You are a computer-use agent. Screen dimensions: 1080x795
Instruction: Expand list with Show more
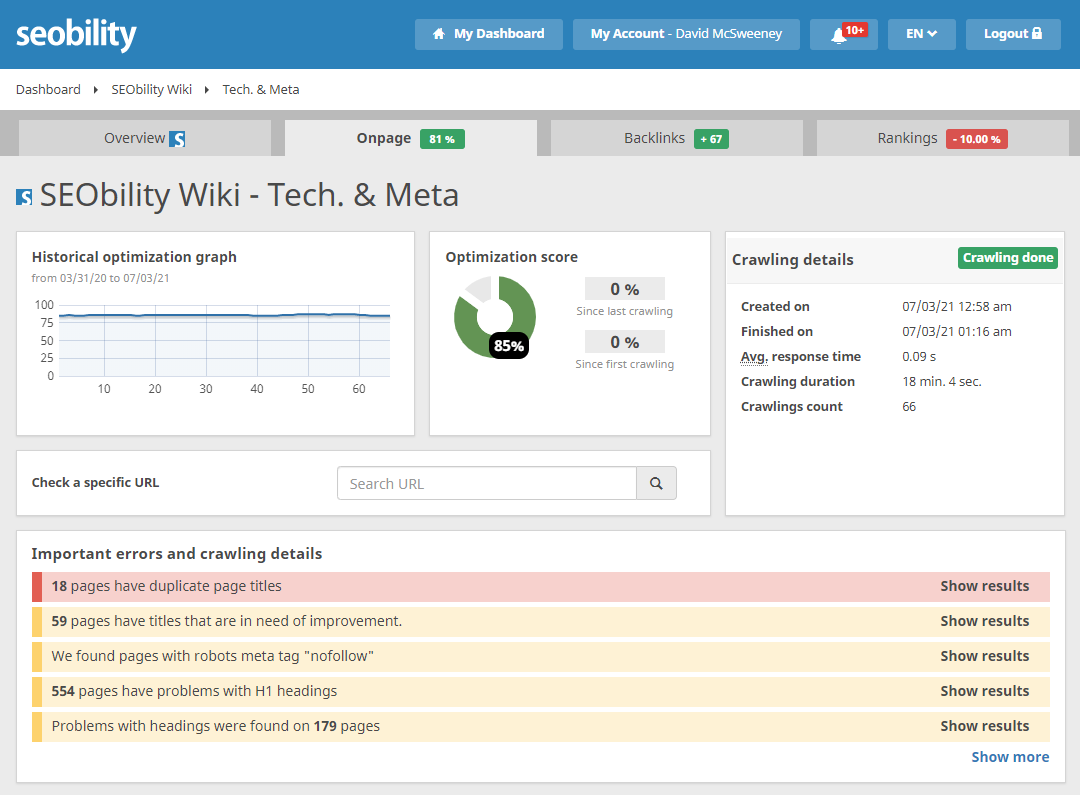coord(1010,757)
